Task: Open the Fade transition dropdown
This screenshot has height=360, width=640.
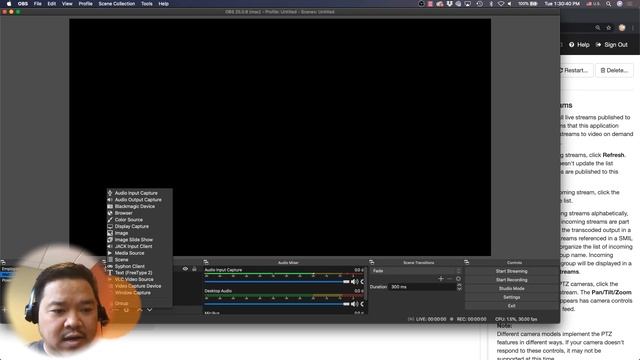Action: pyautogui.click(x=416, y=271)
